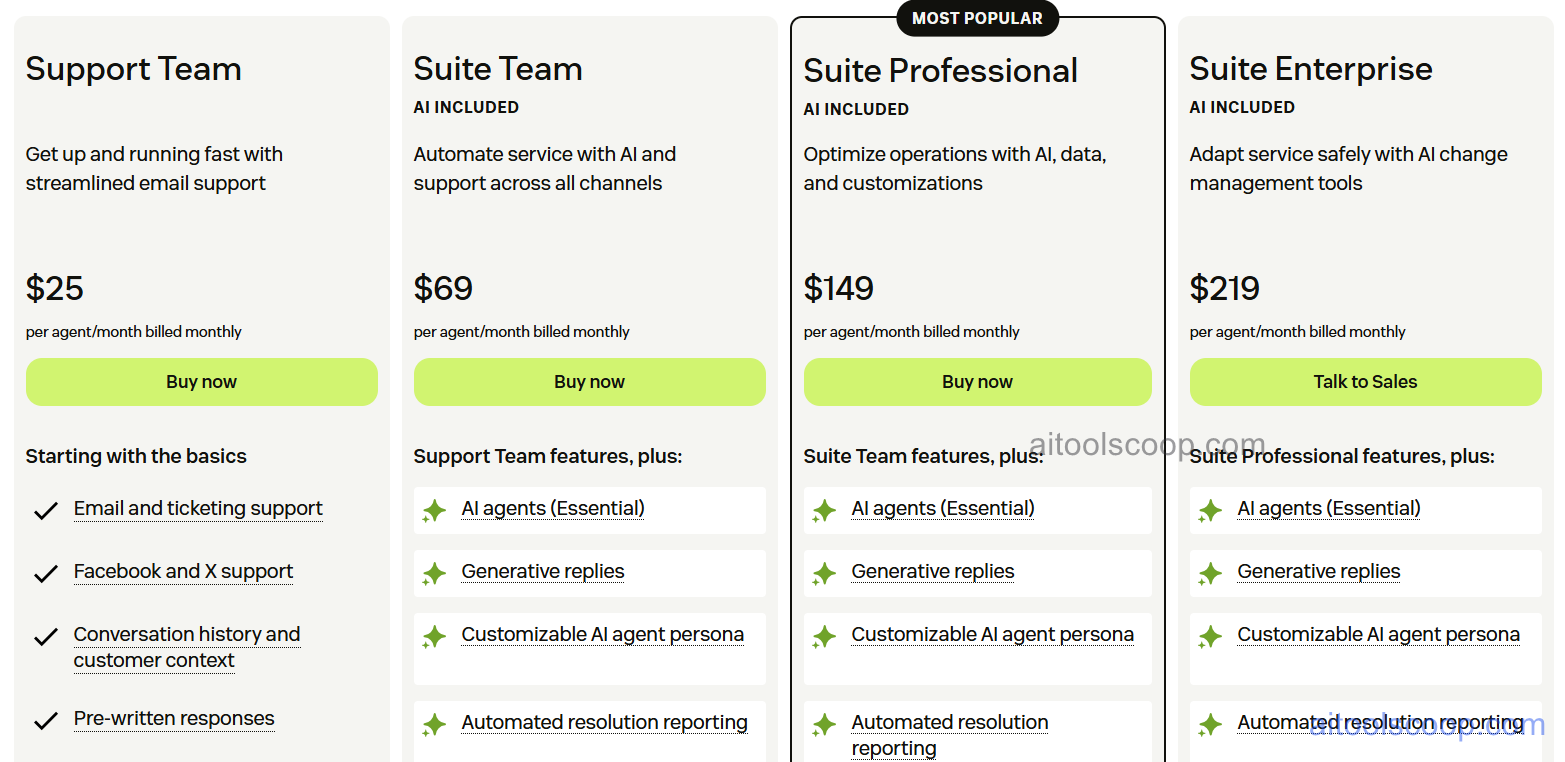
Task: Open the Email and ticketing support link
Action: click(197, 509)
